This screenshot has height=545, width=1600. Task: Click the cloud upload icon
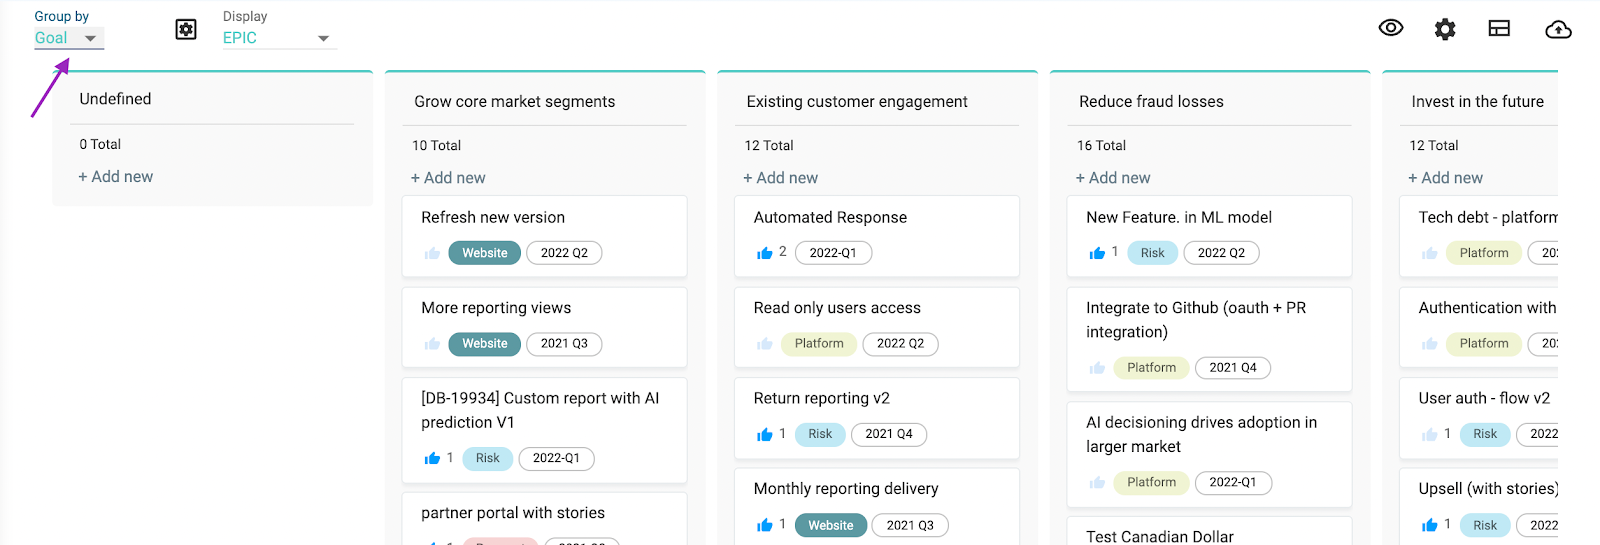[1558, 30]
